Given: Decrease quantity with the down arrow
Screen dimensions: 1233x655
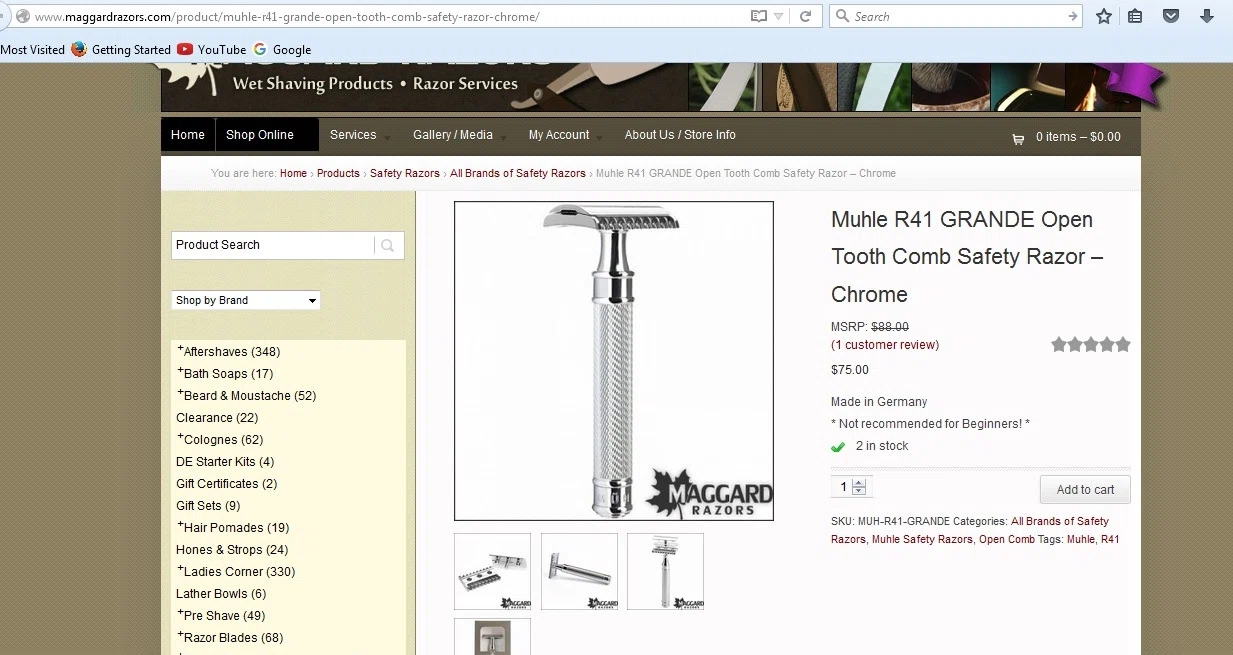Looking at the screenshot, I should tap(859, 492).
